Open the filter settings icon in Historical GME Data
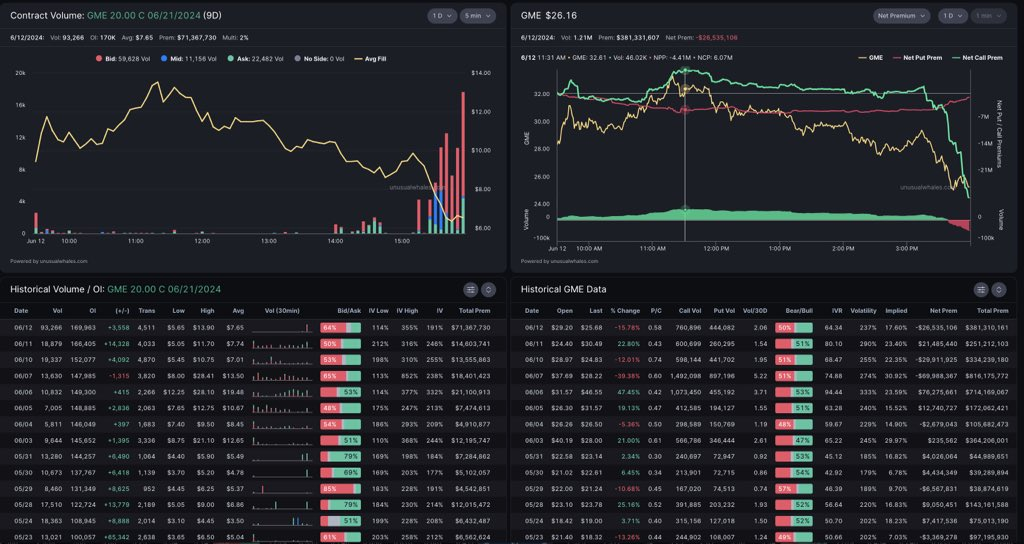1024x544 pixels. pos(981,289)
